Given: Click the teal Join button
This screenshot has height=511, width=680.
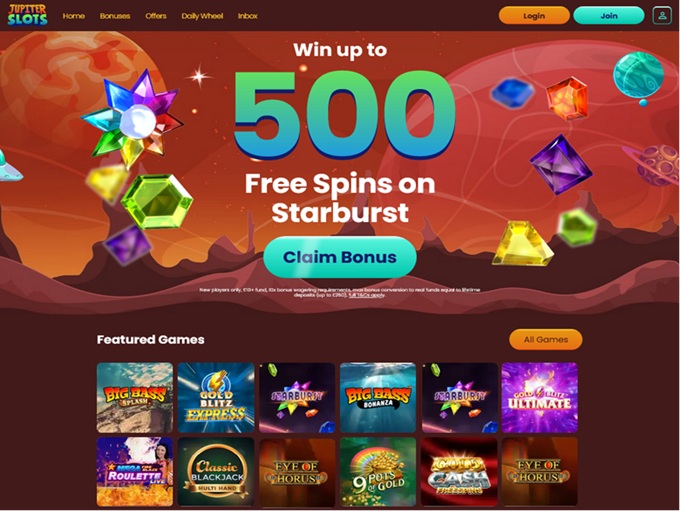Looking at the screenshot, I should 609,16.
